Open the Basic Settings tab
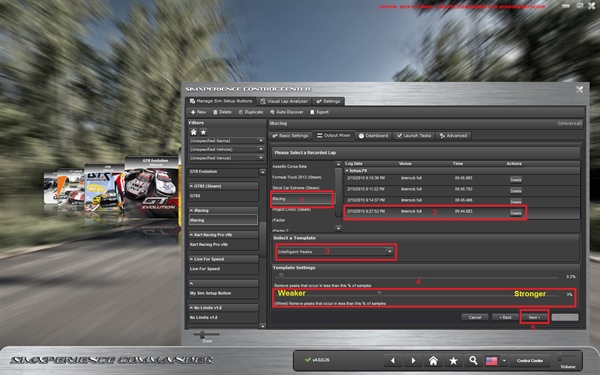600x375 pixels. coord(290,136)
